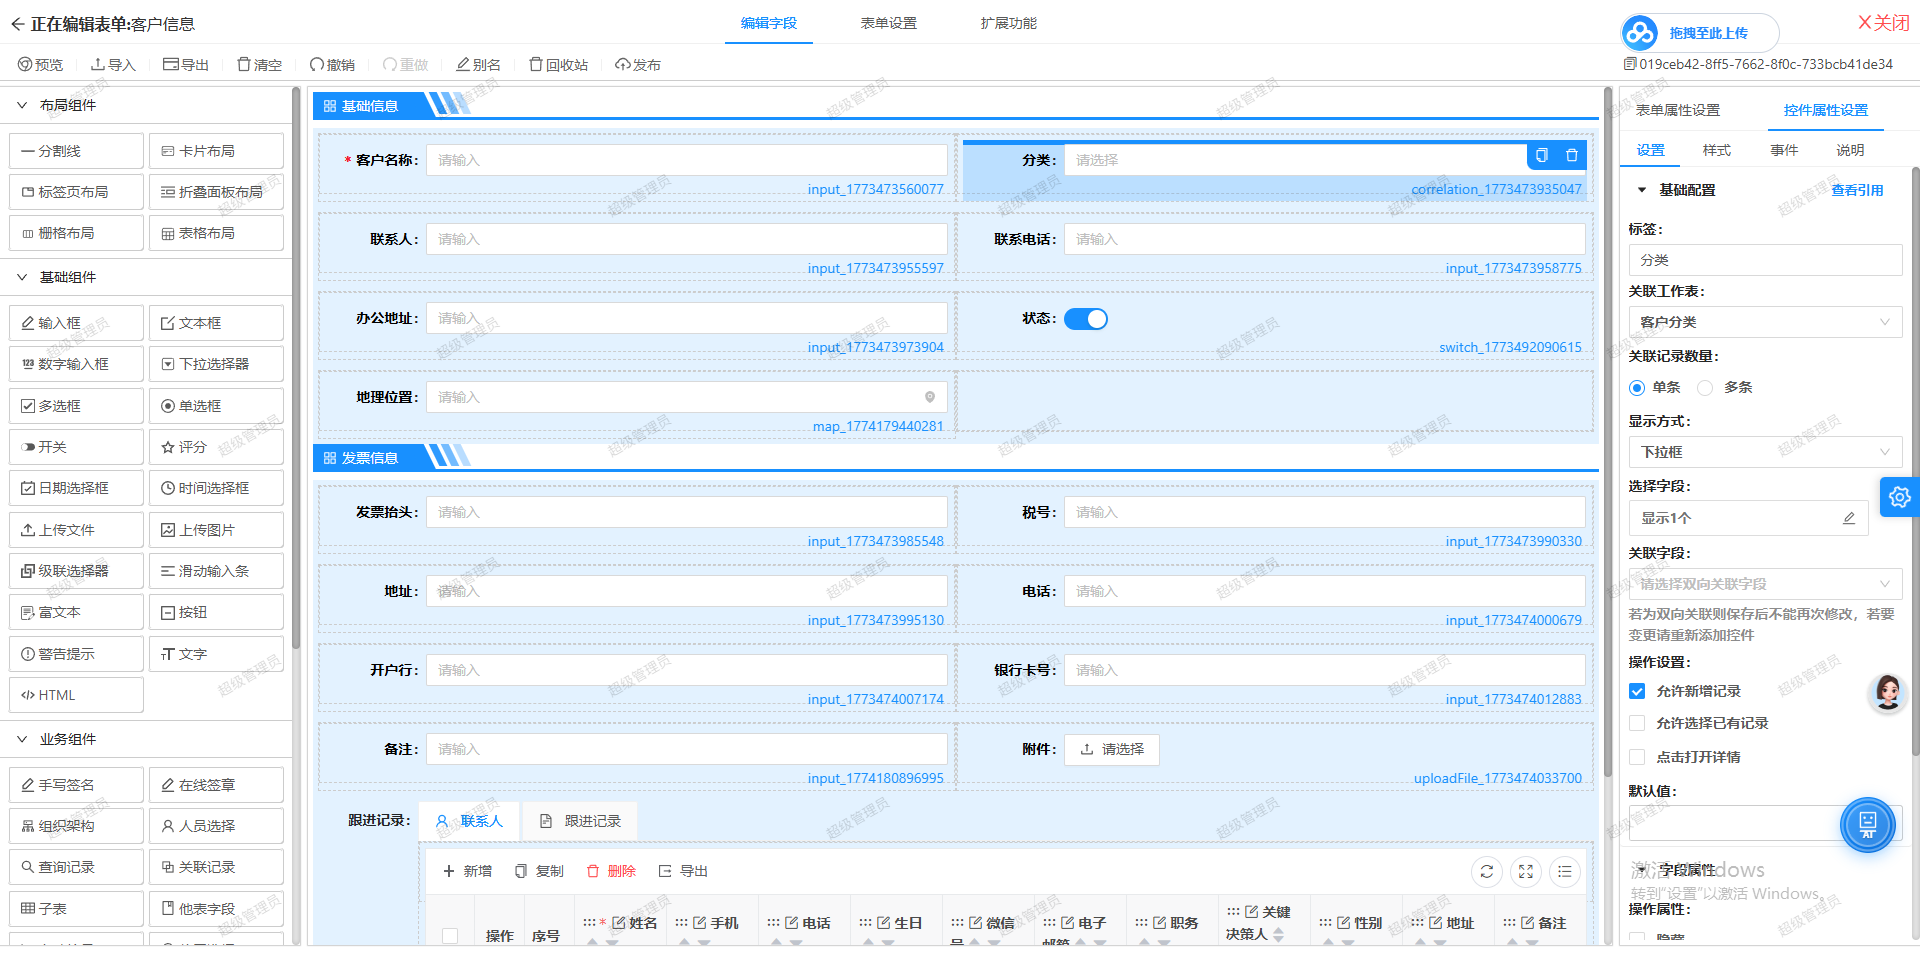Click the 附件 请选择 upload button
Image resolution: width=1920 pixels, height=953 pixels.
1112,749
